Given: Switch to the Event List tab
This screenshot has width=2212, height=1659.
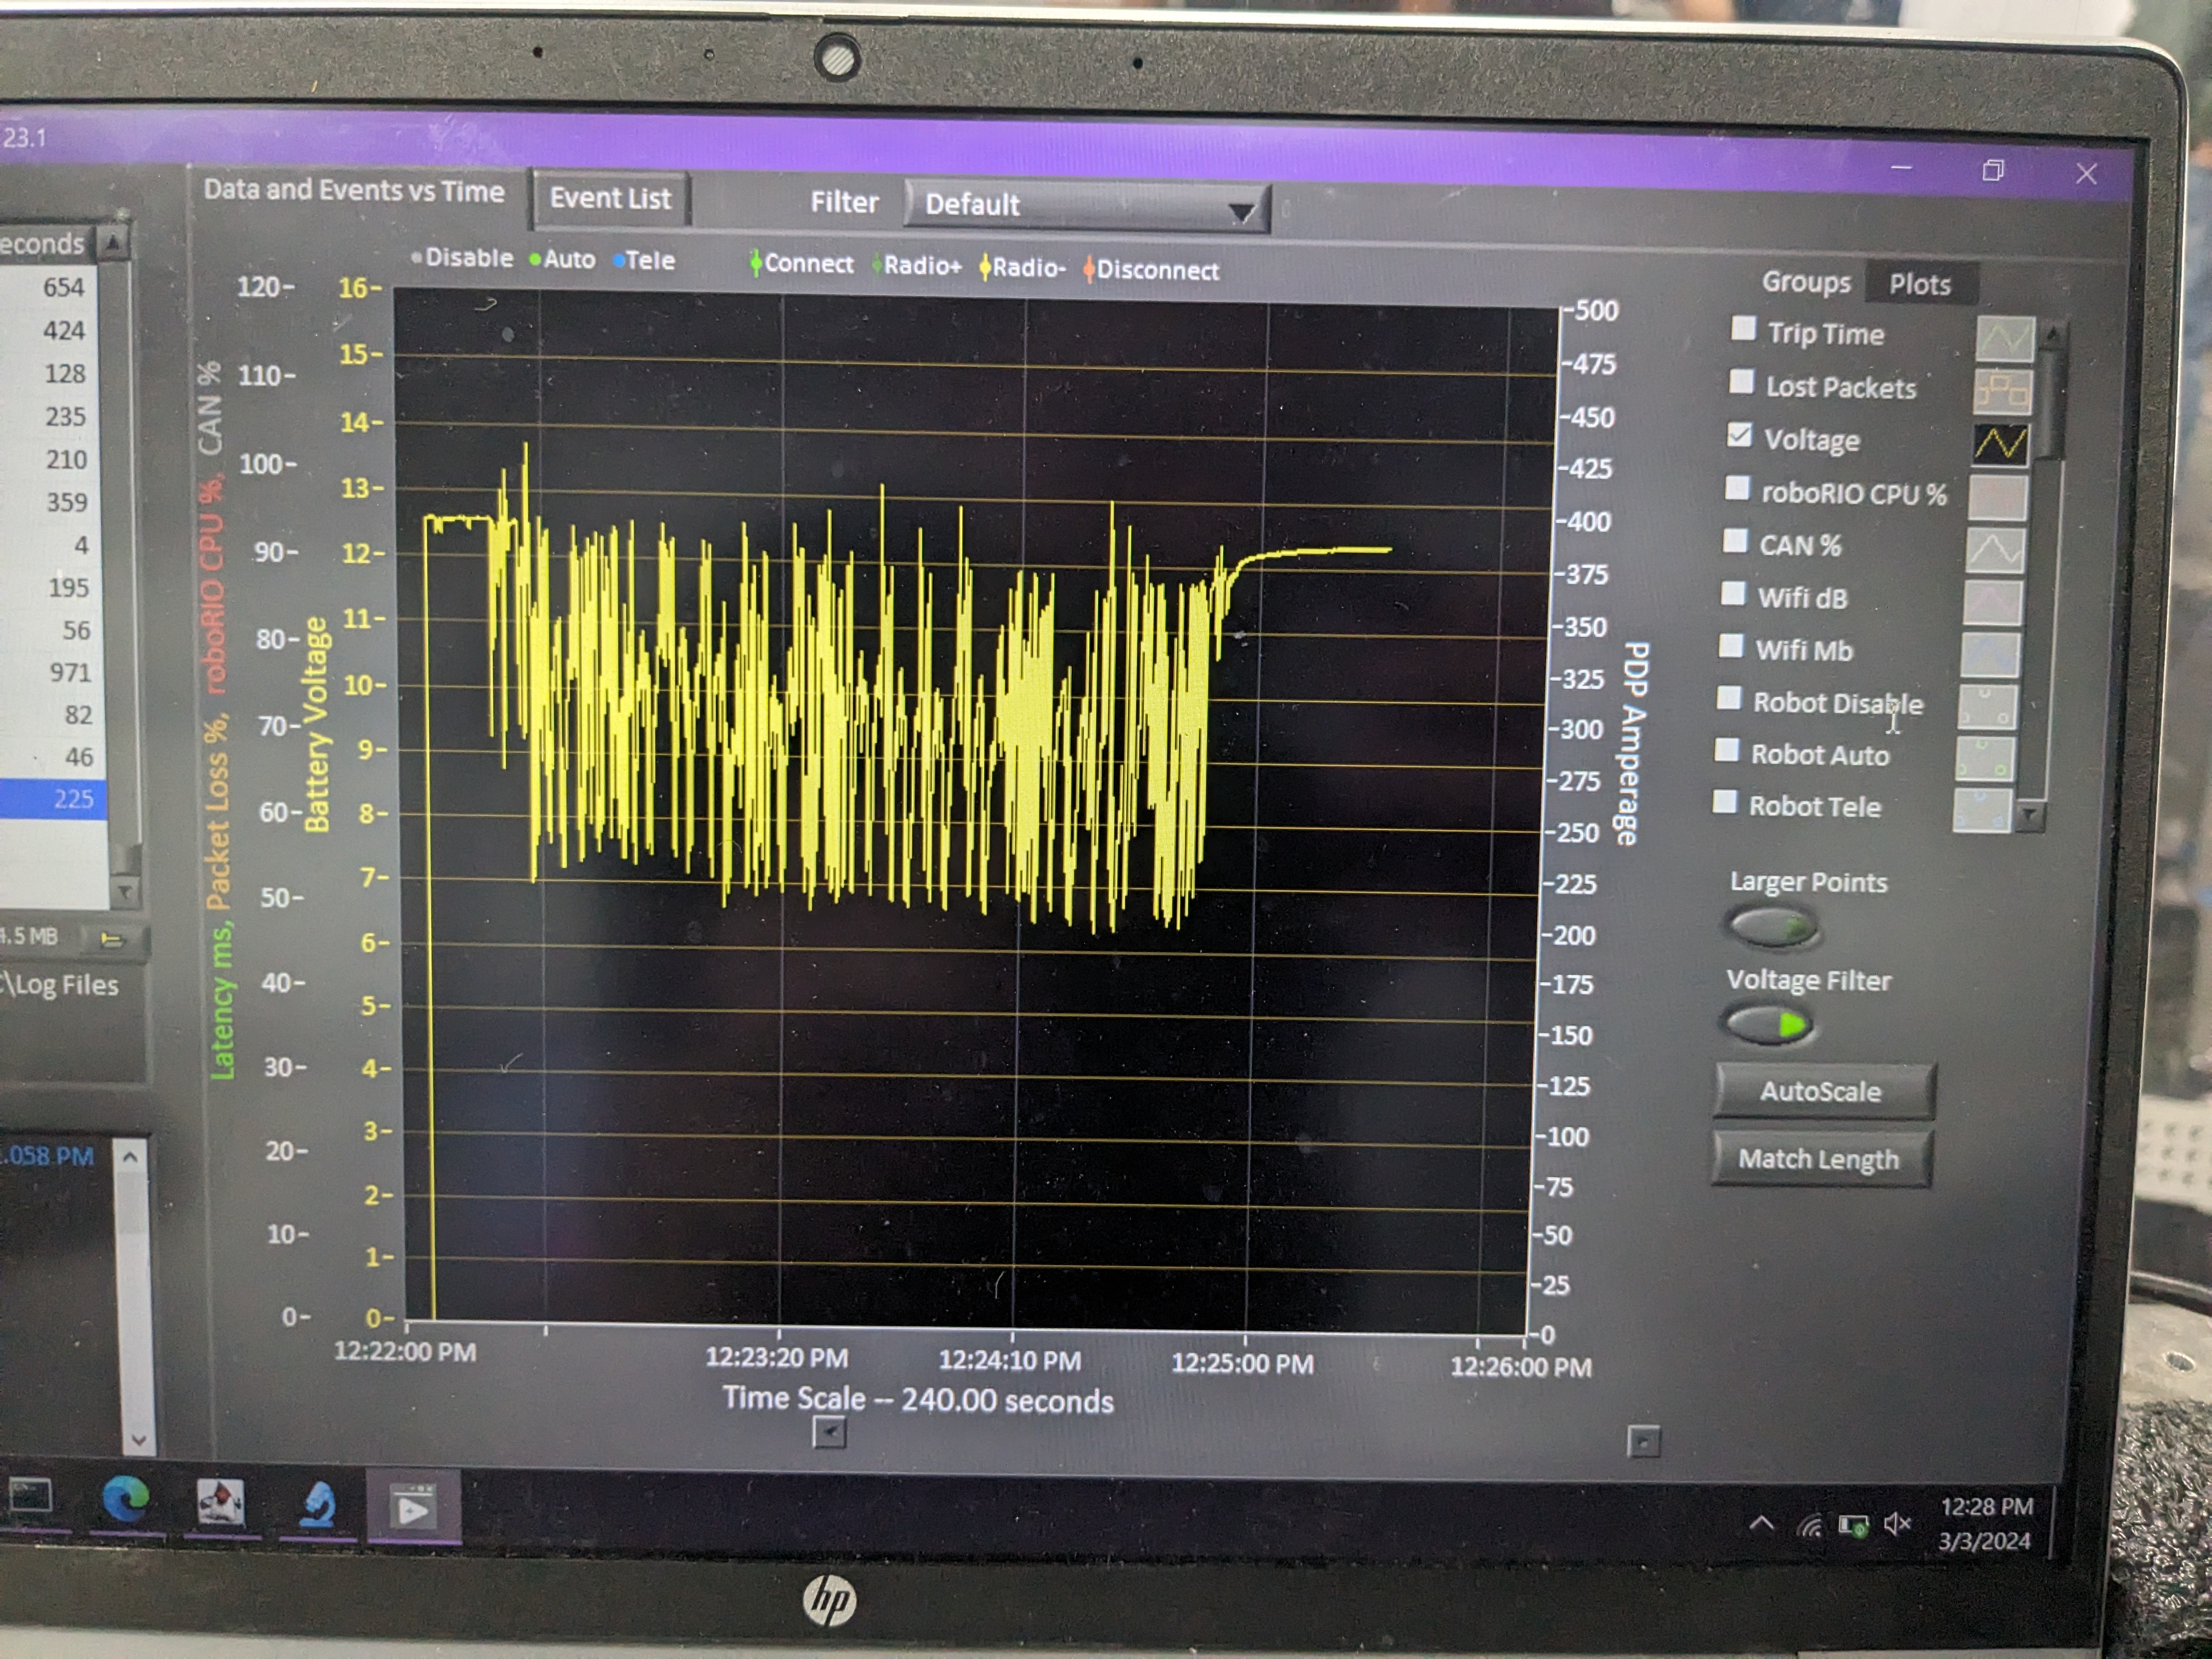Looking at the screenshot, I should click(610, 198).
